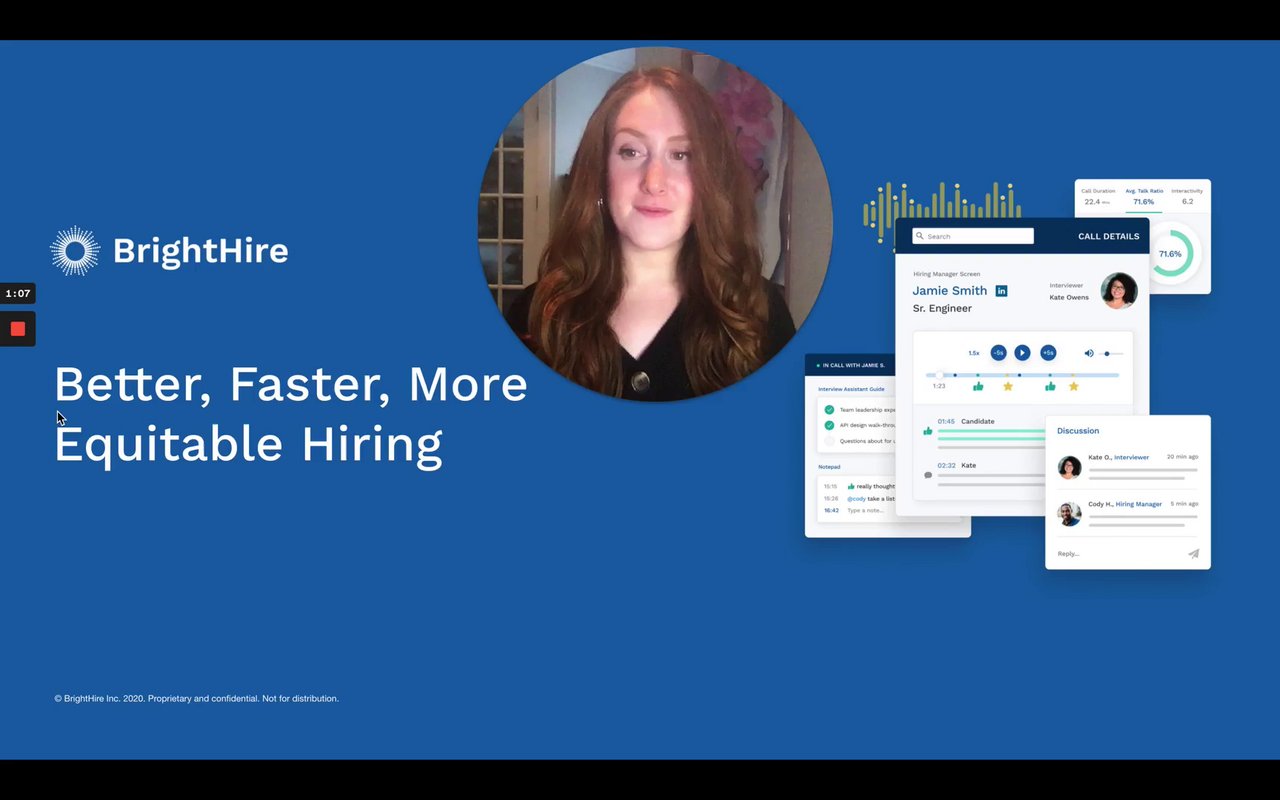Click the 16:42 notepad timestamp
The height and width of the screenshot is (800, 1280).
point(831,510)
